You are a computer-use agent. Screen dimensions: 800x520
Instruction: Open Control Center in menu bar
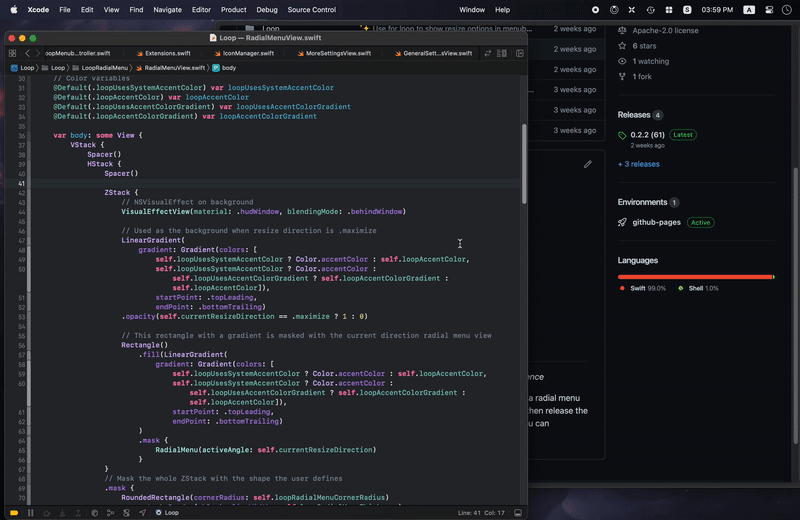click(769, 10)
